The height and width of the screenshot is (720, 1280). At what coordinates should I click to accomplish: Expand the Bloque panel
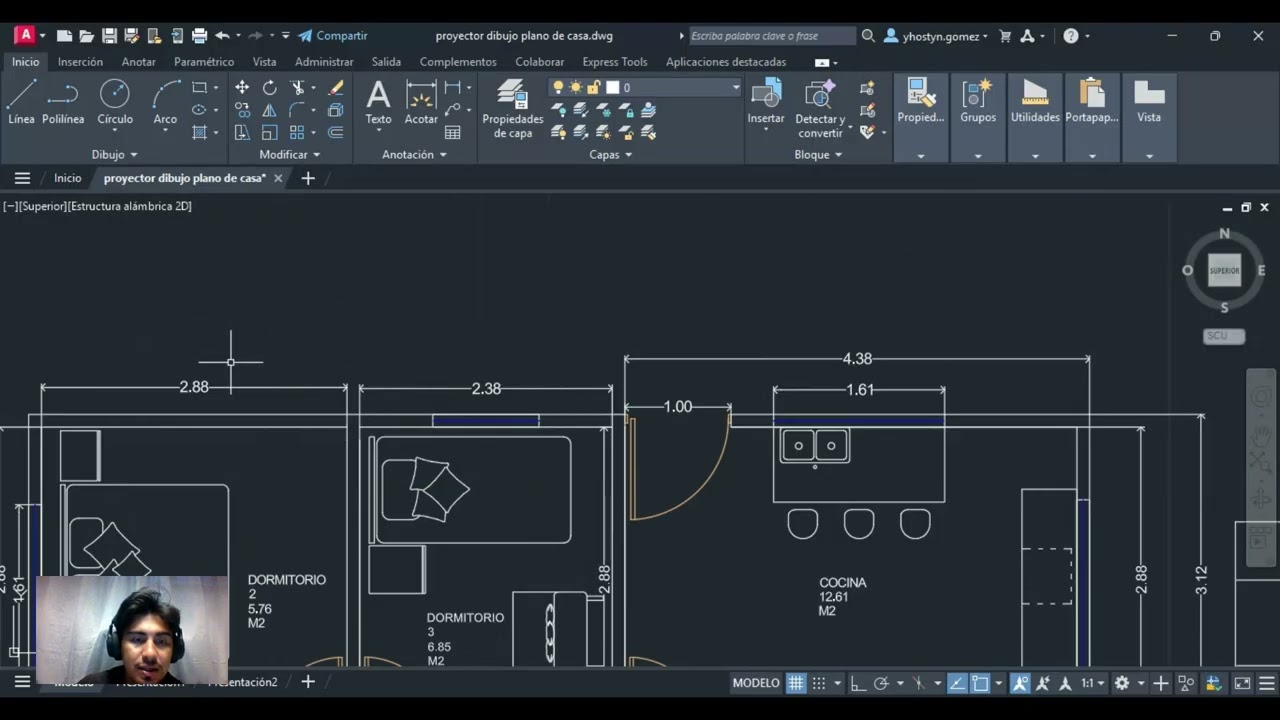(x=818, y=155)
